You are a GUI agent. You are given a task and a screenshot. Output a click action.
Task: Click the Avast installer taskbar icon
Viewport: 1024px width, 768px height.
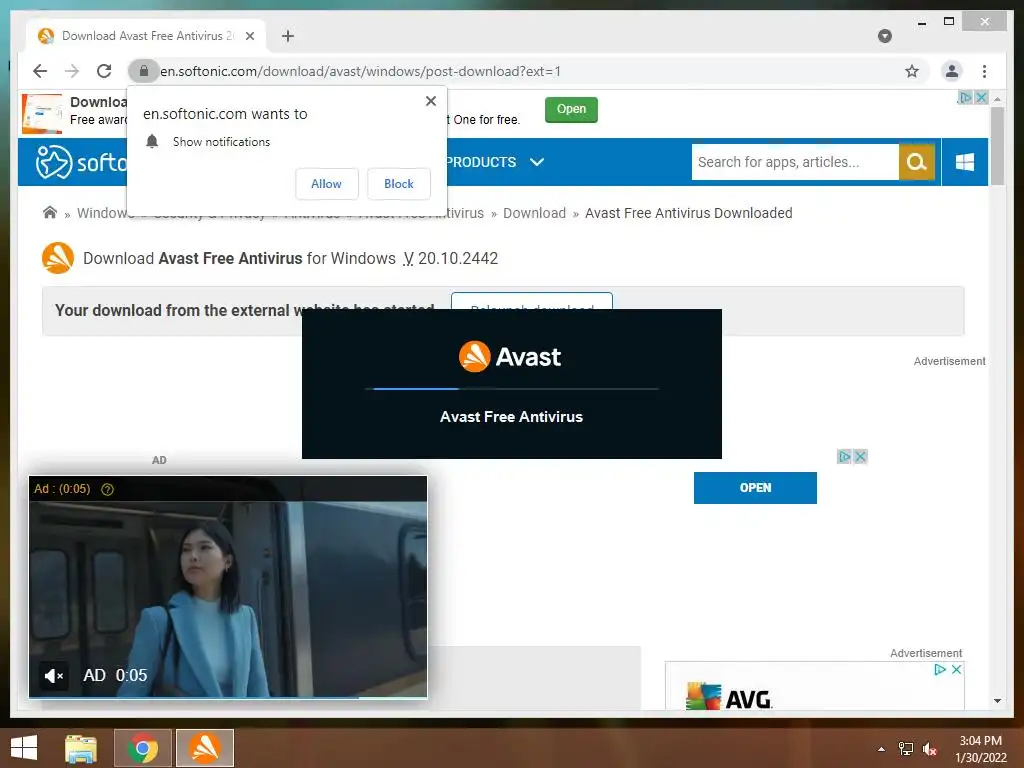[x=205, y=748]
